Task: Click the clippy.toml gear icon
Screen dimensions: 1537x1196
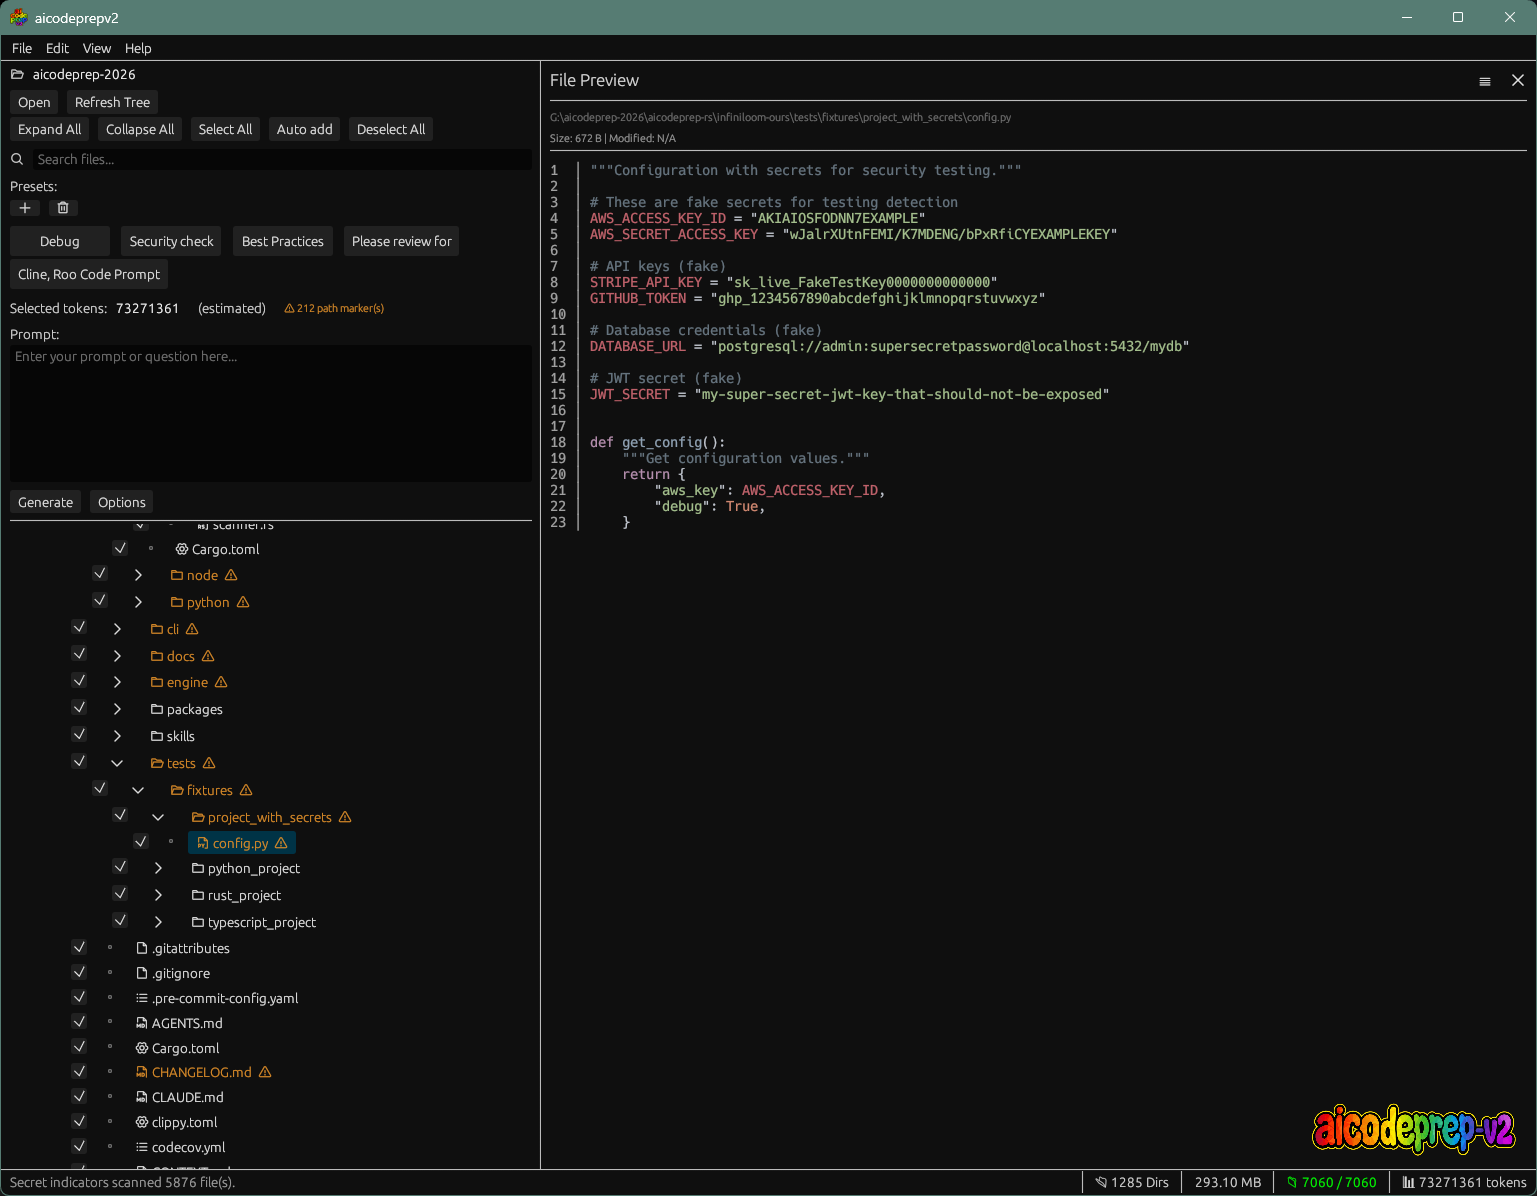Action: 142,1122
